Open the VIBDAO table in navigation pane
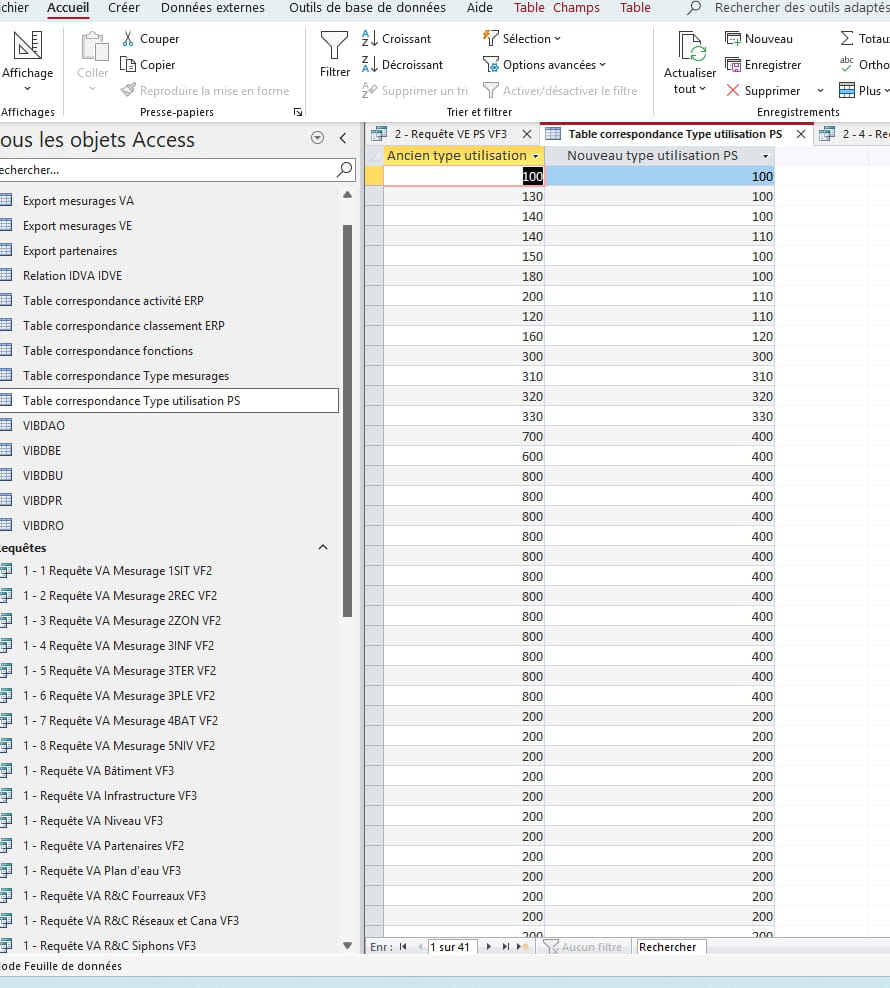Screen dimensions: 890x988 point(44,426)
